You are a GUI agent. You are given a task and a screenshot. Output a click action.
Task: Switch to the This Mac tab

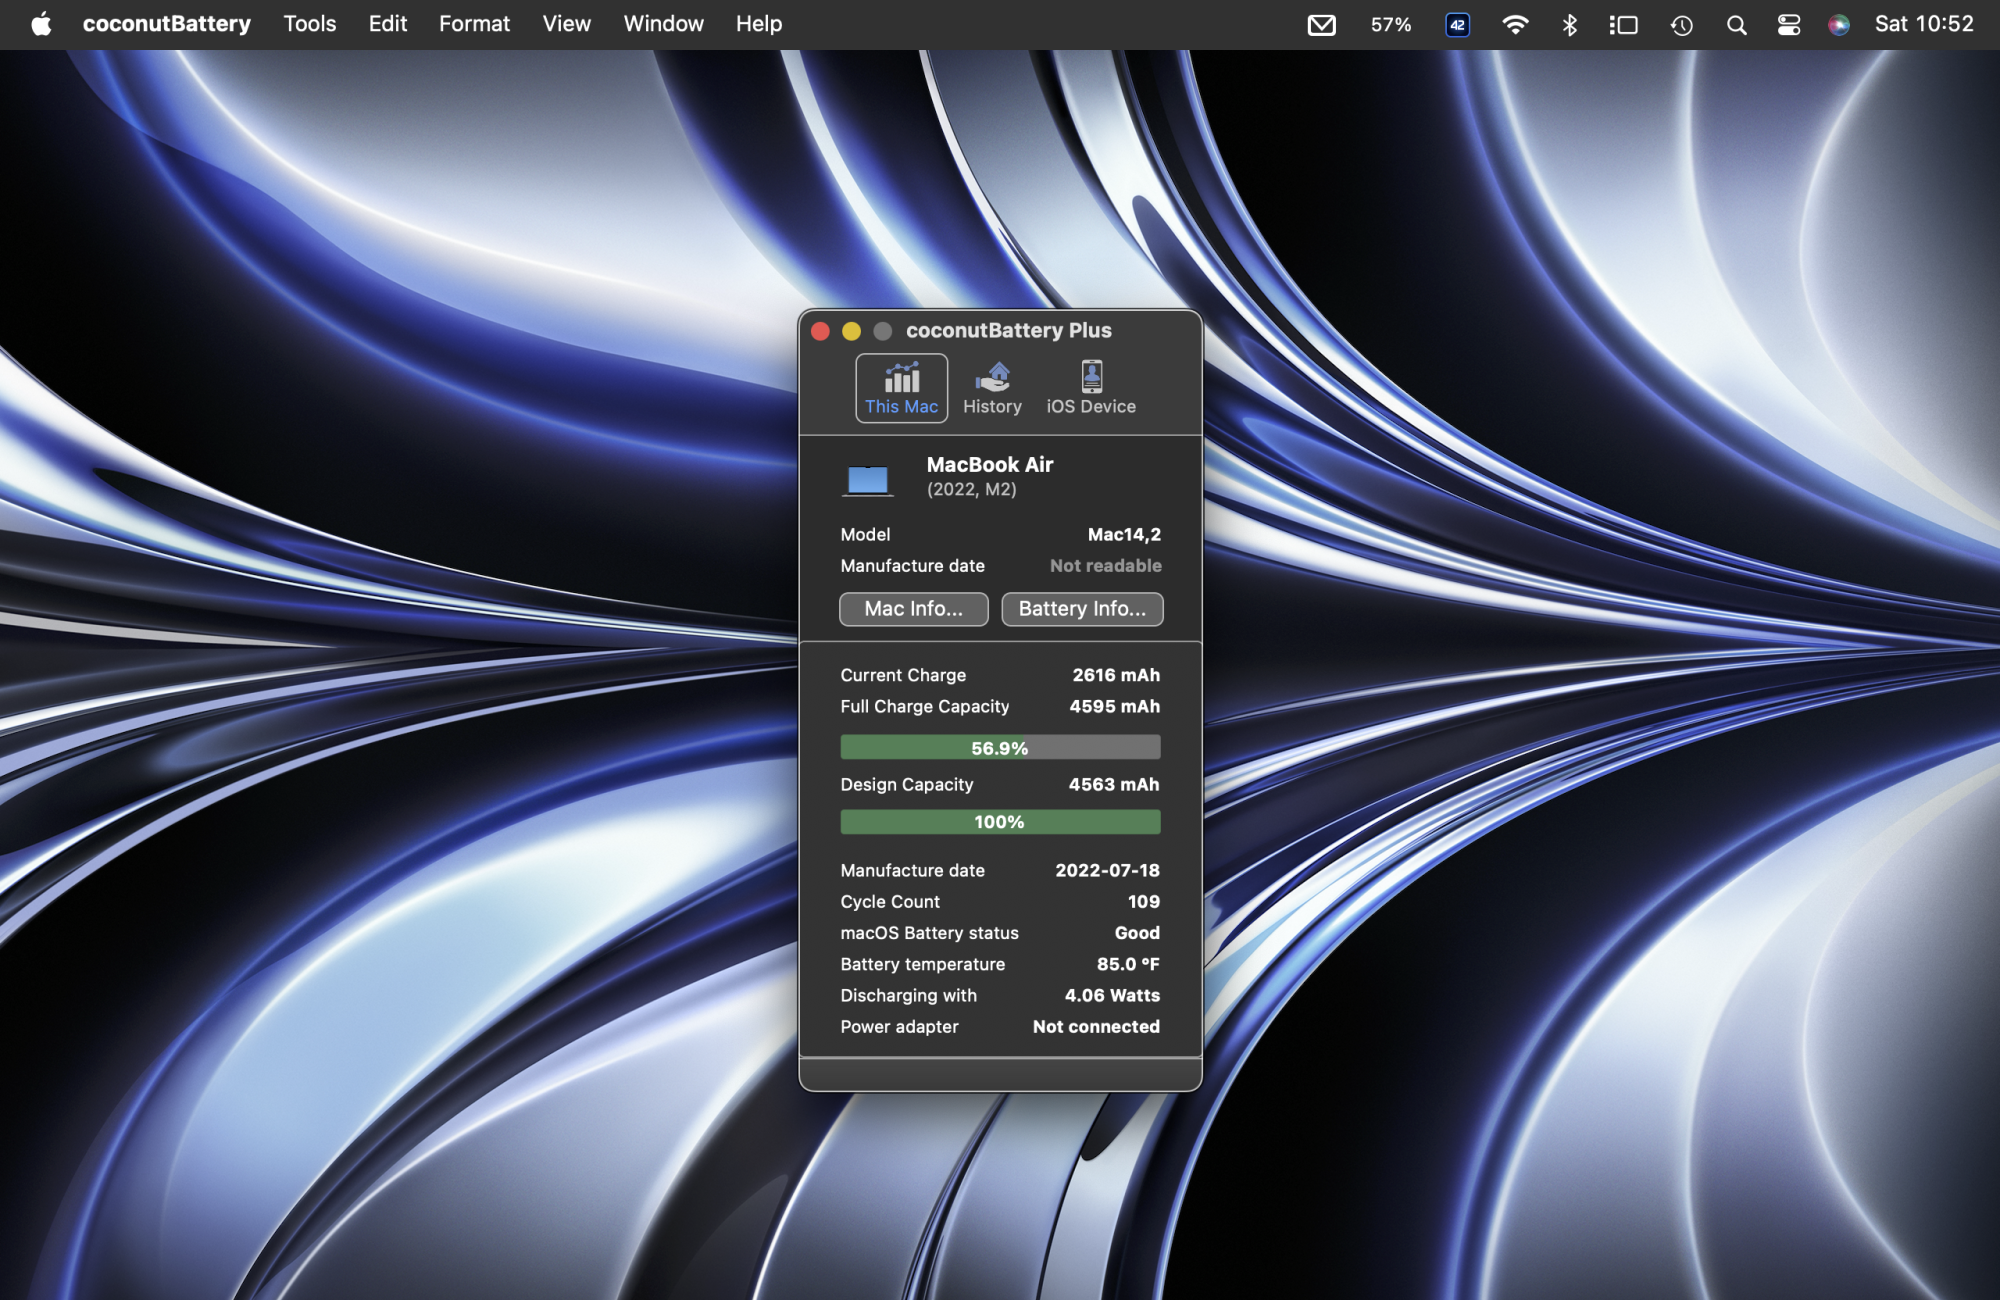901,388
